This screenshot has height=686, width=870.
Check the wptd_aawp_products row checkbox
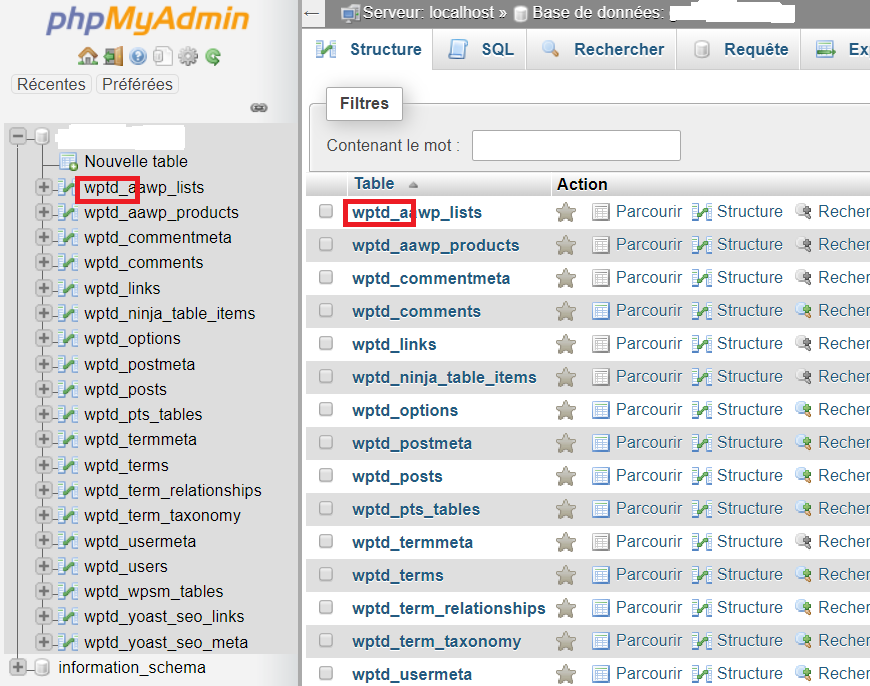[326, 244]
